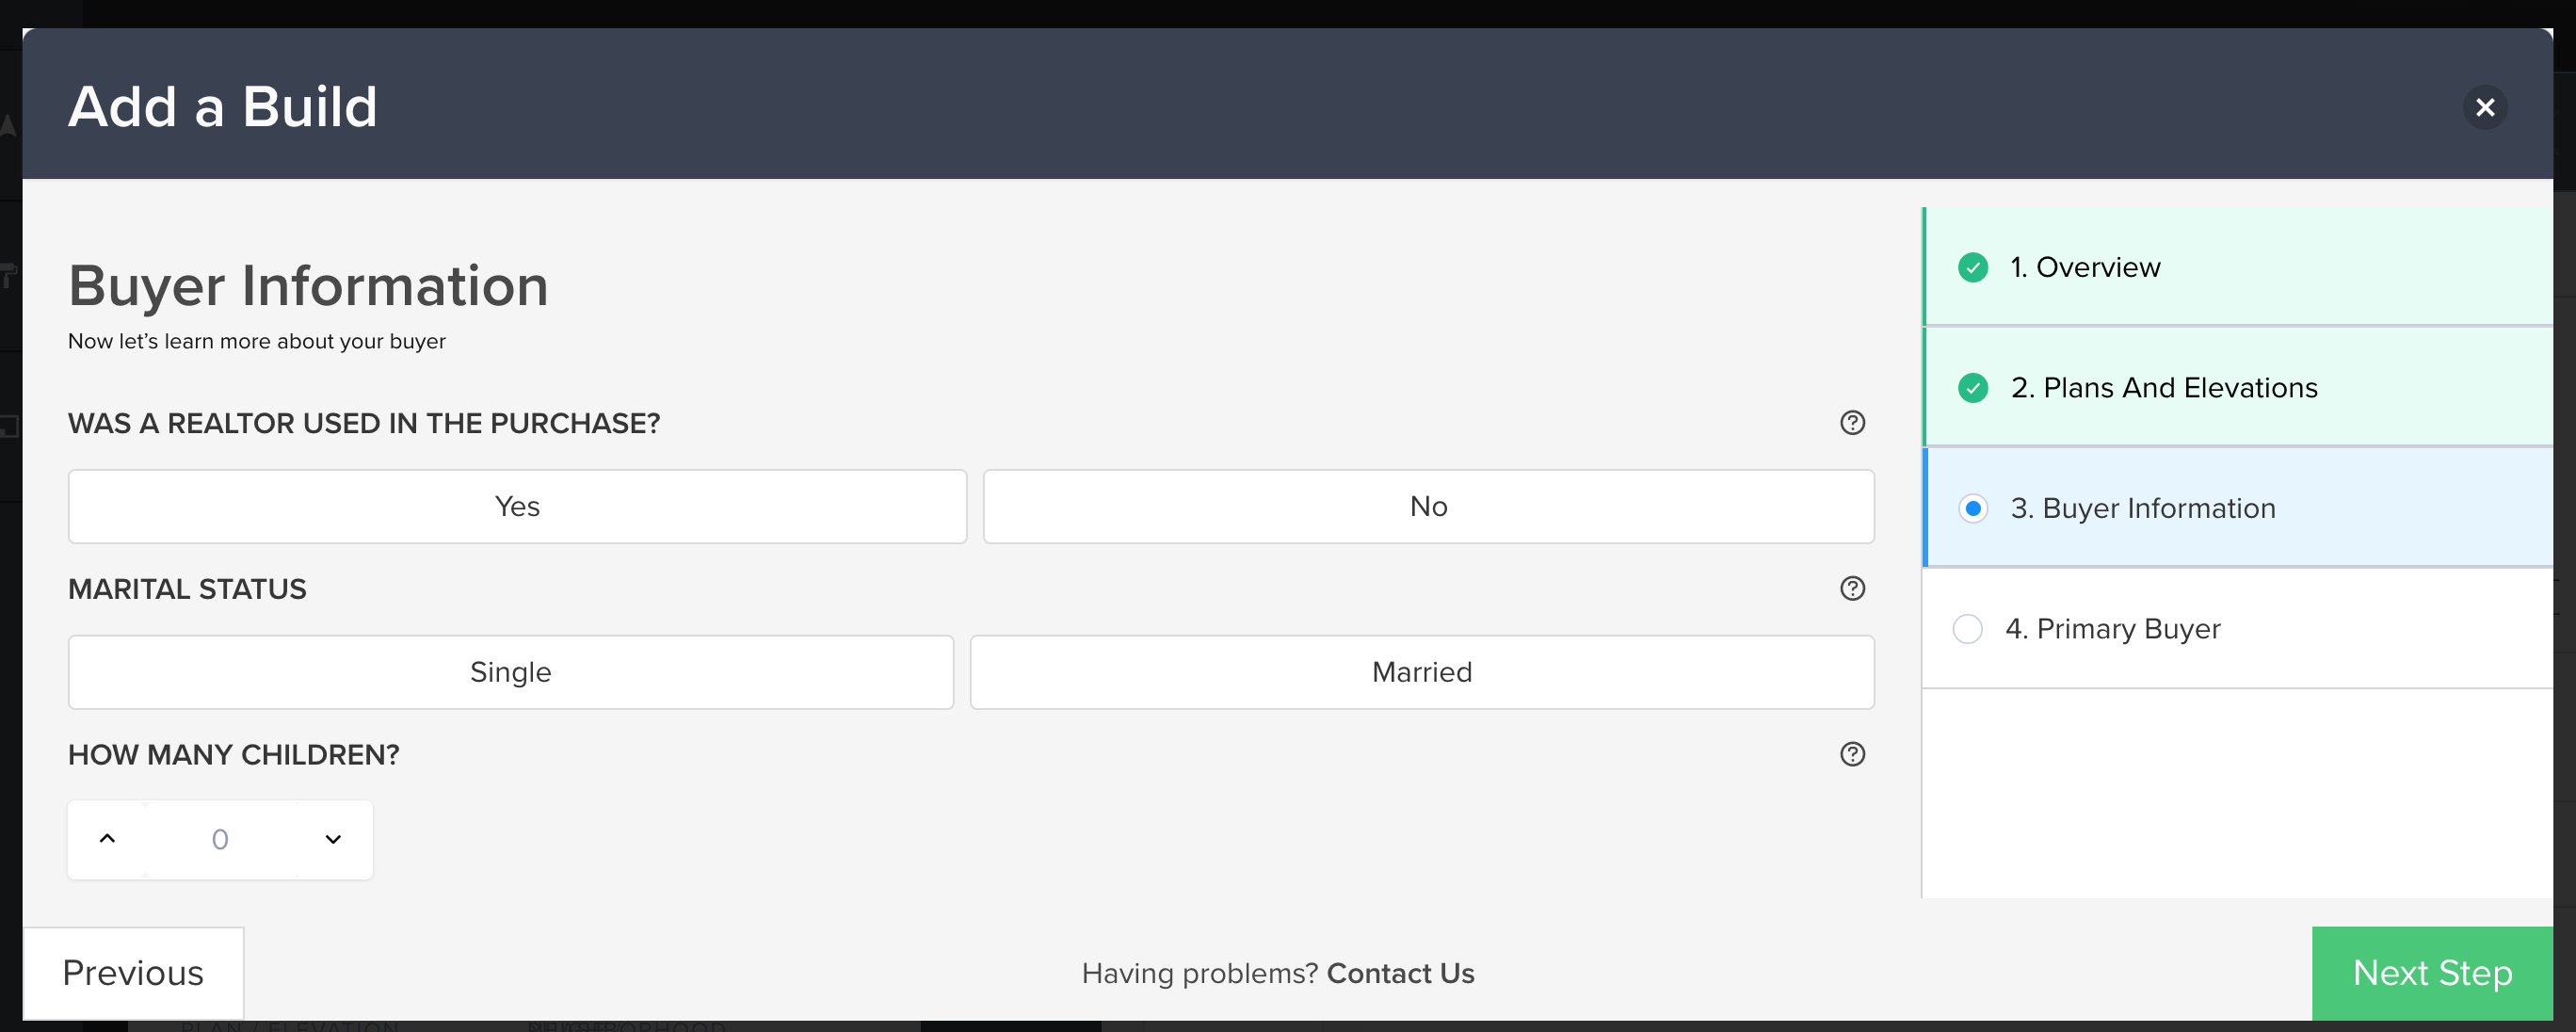2576x1032 pixels.
Task: Select No for realtor used
Action: coord(1428,506)
